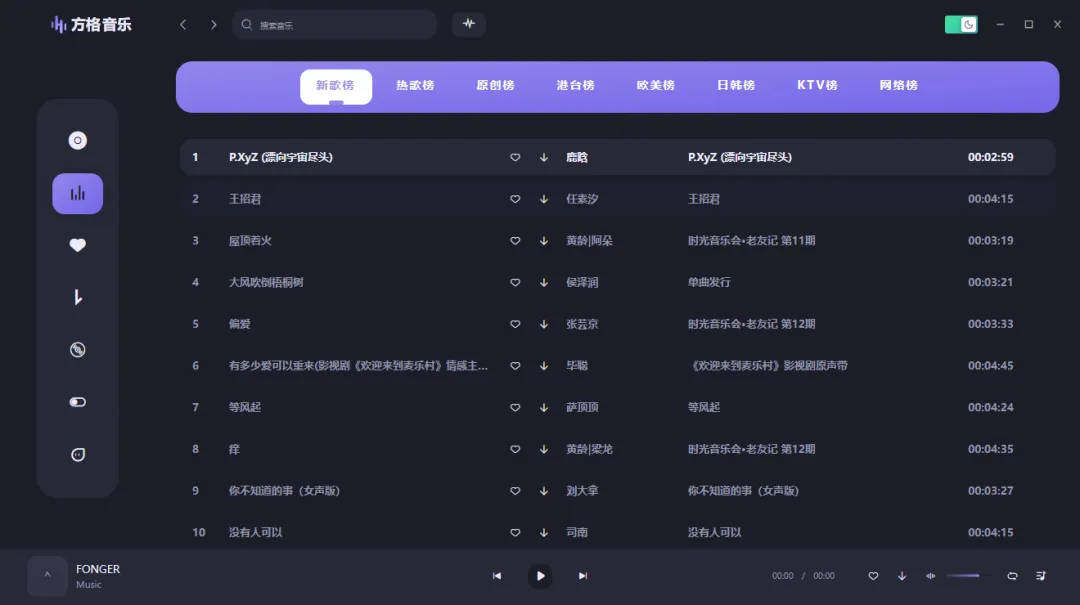The height and width of the screenshot is (605, 1080).
Task: Favorite 你不知道的事（女声版）
Action: coord(515,491)
